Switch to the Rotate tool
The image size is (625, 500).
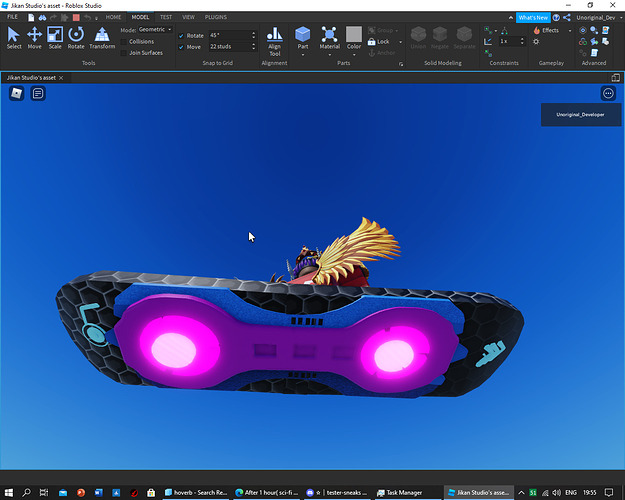point(76,38)
